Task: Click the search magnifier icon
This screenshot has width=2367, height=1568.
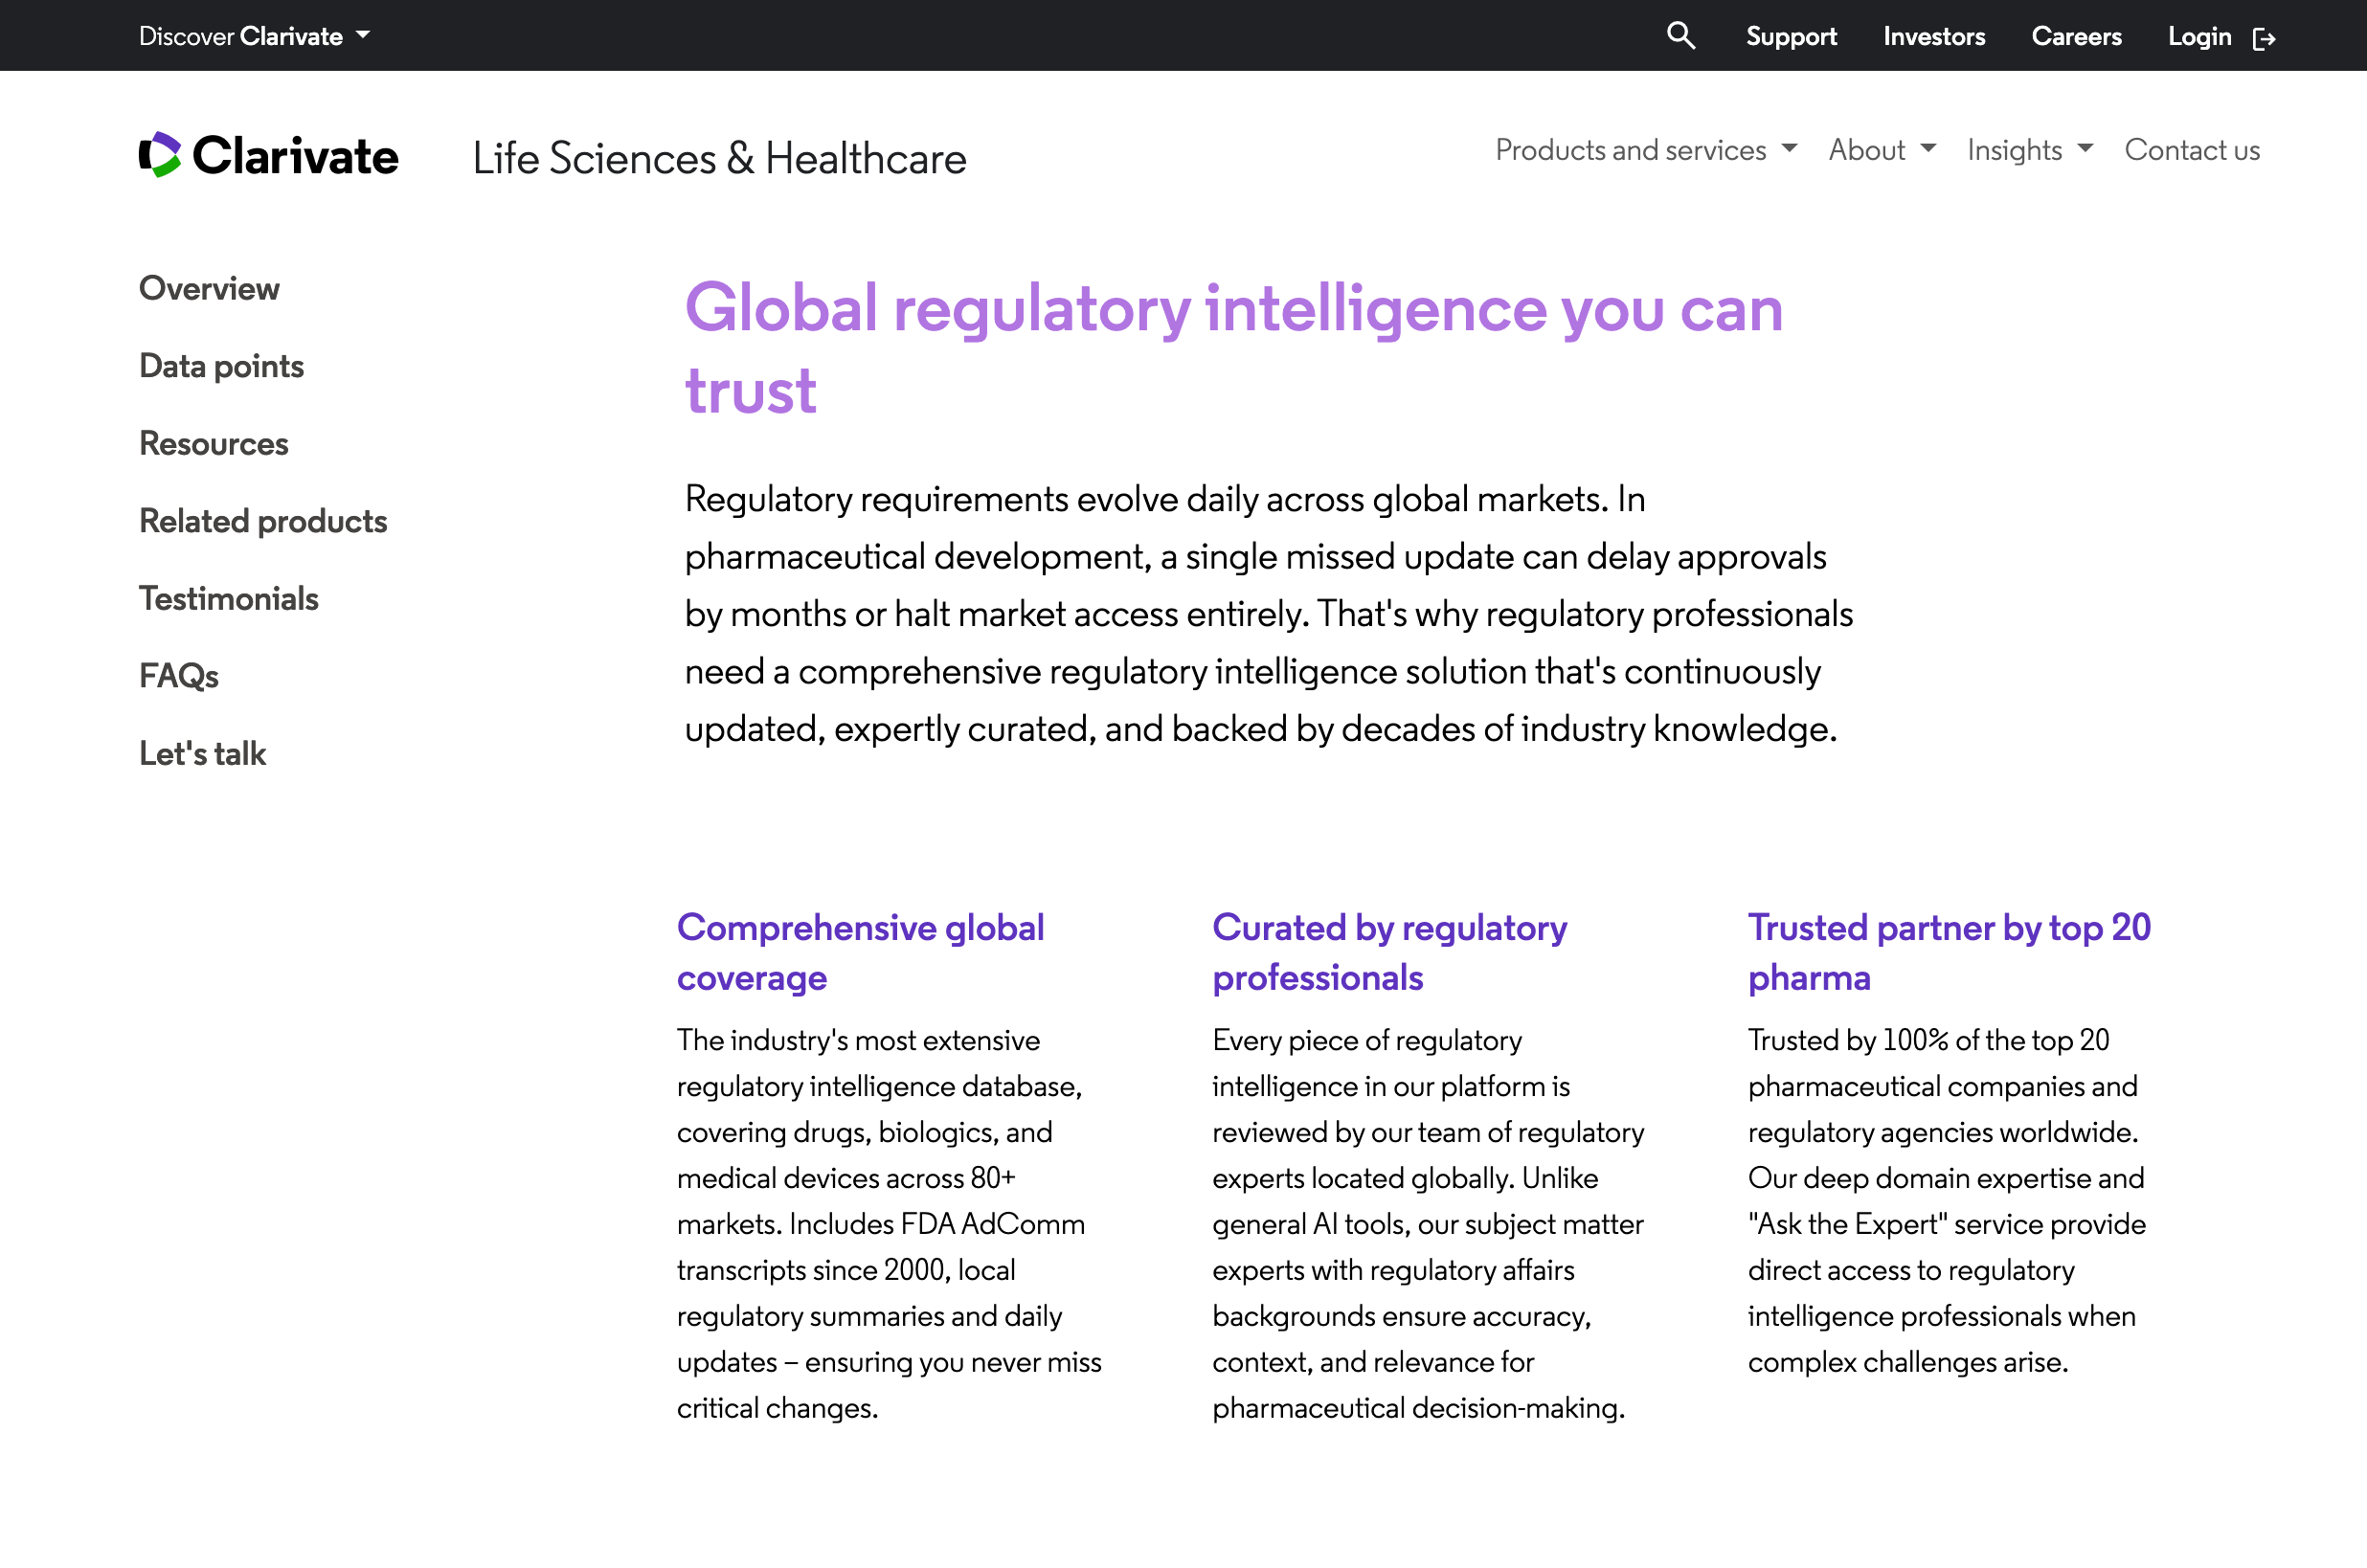Action: click(x=1681, y=36)
